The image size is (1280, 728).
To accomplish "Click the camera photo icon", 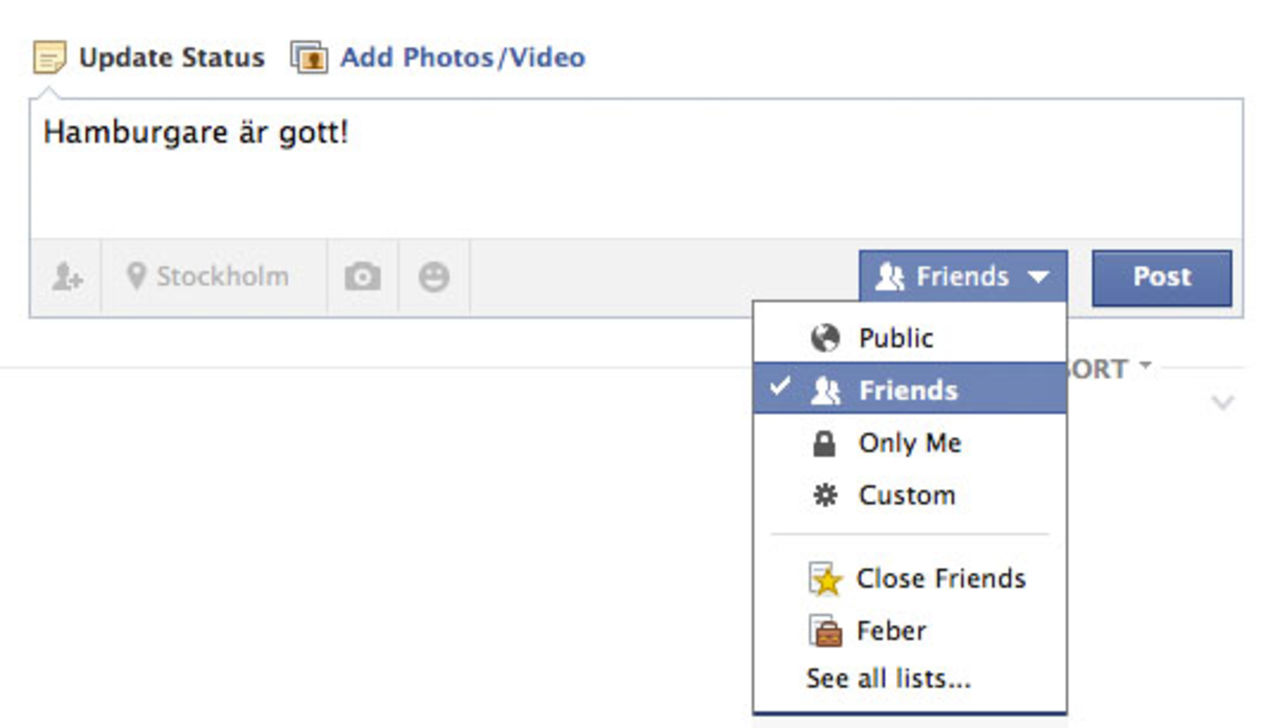I will point(362,277).
